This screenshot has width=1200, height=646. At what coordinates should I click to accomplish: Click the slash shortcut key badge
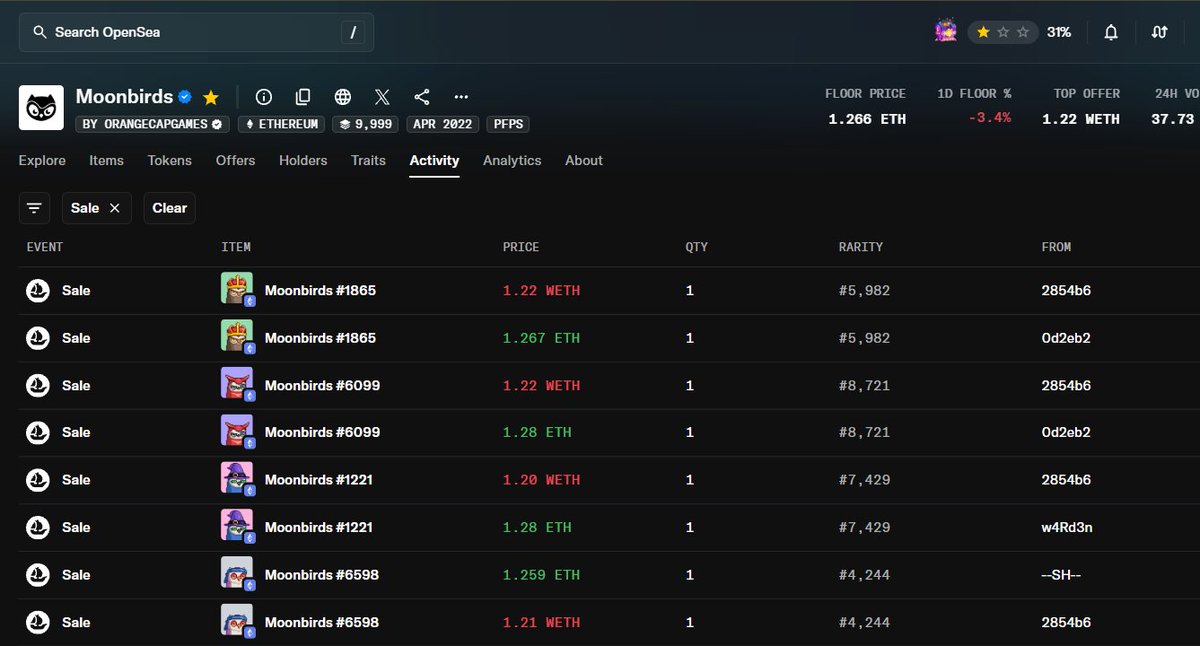[352, 33]
